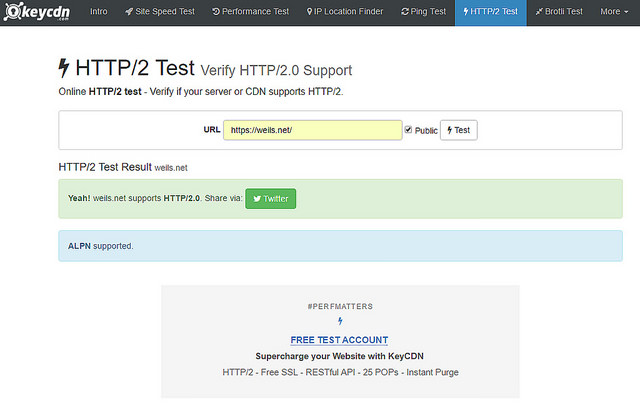Click the URL input field
The width and height of the screenshot is (640, 404).
pos(311,130)
